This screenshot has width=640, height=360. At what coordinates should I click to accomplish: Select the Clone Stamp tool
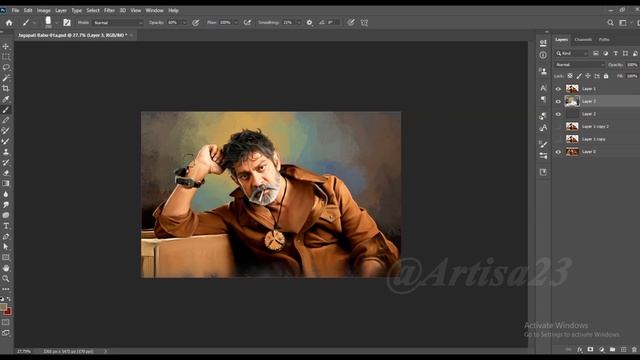[x=6, y=152]
